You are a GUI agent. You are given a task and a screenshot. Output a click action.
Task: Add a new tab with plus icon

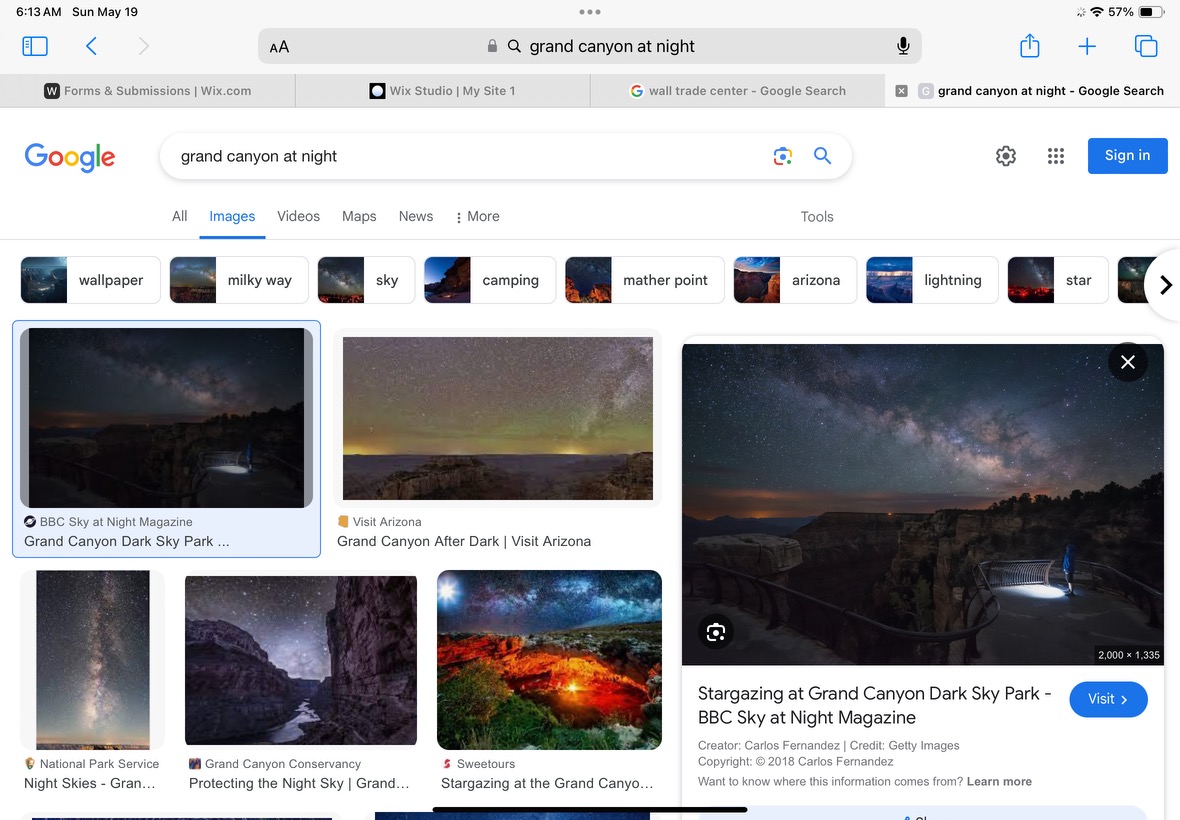click(1087, 47)
